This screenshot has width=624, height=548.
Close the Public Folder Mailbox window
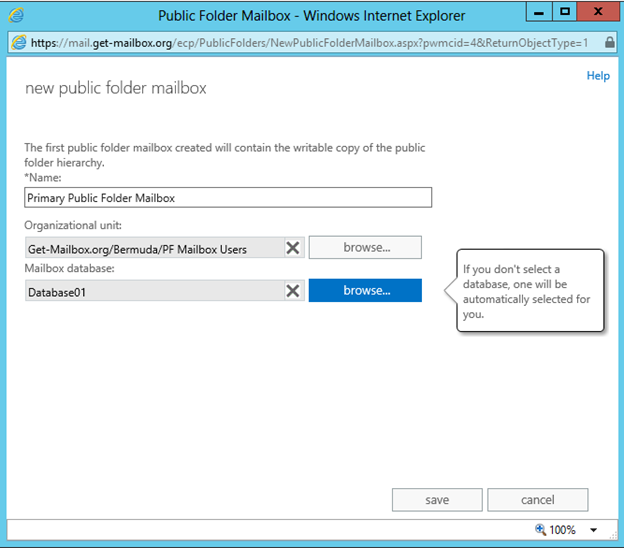click(598, 12)
